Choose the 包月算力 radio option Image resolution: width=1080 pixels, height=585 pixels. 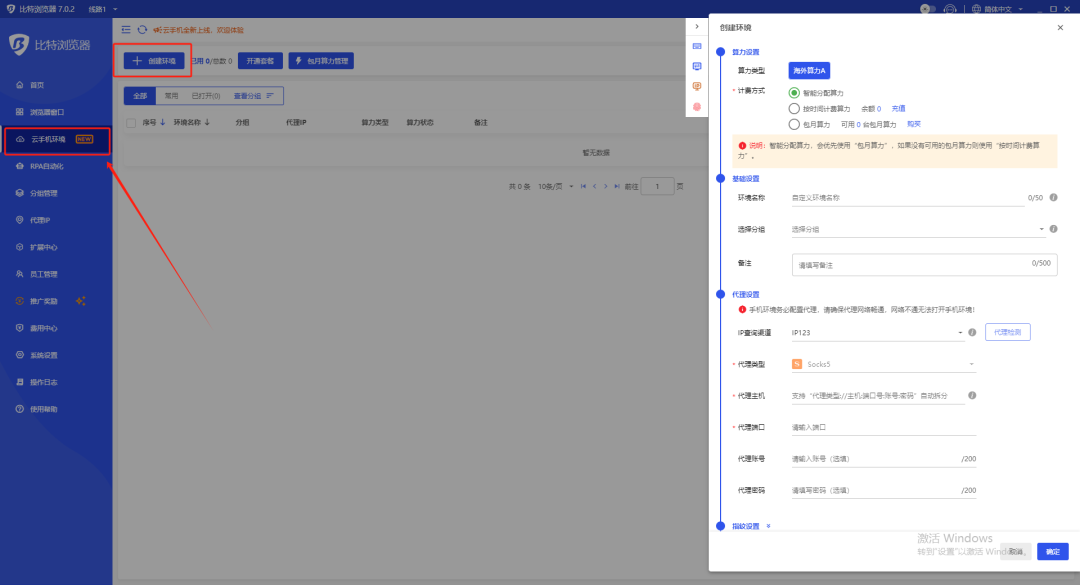[795, 124]
